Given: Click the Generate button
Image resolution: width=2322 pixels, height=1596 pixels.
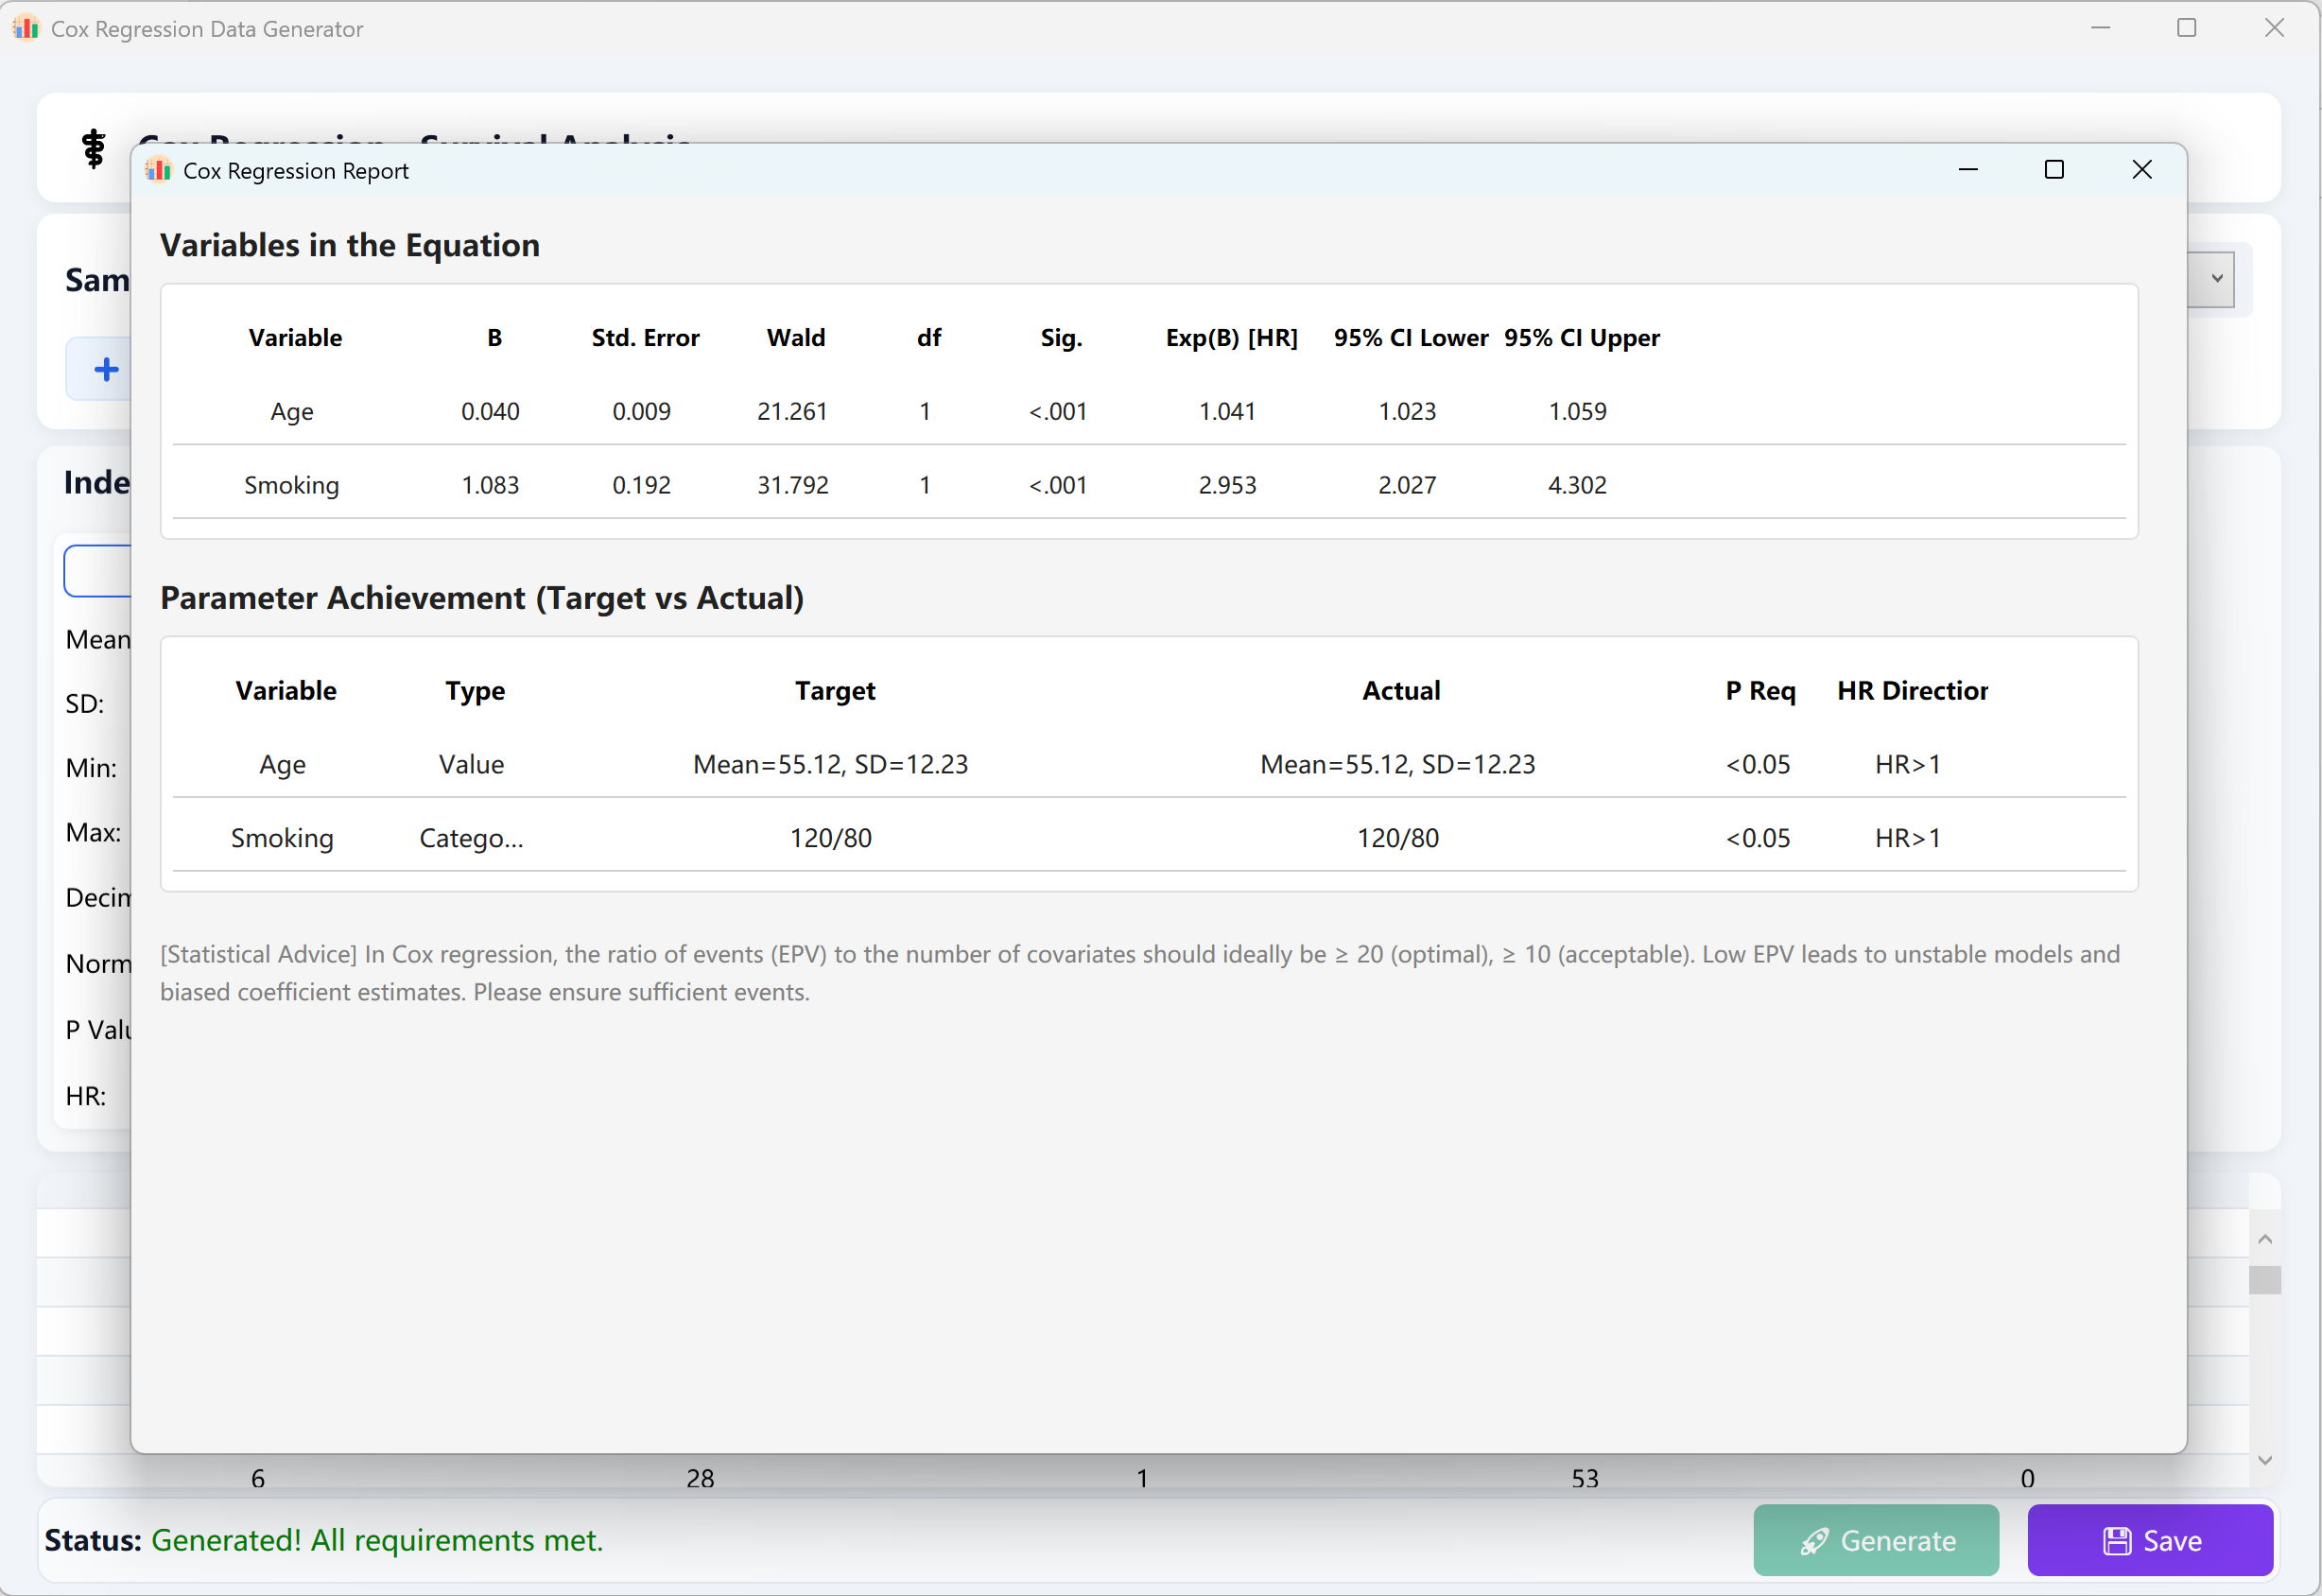Looking at the screenshot, I should coord(1876,1540).
